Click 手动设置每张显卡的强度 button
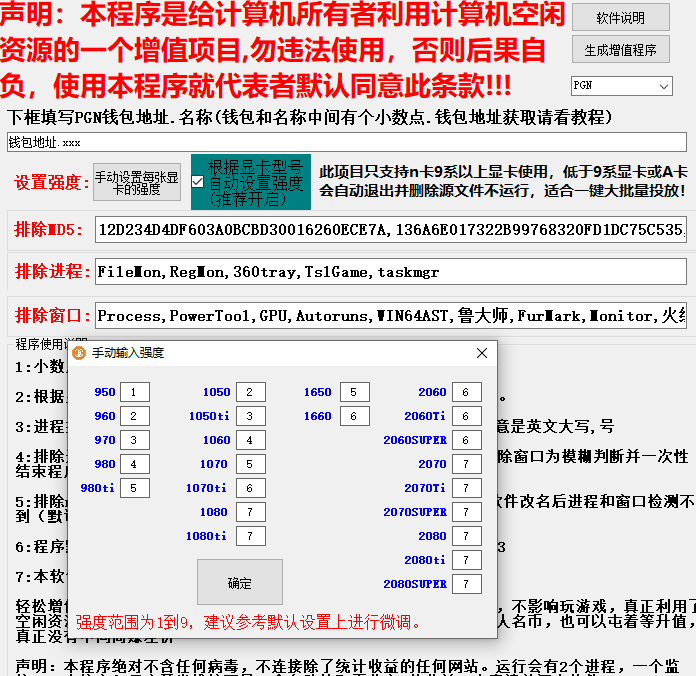This screenshot has width=696, height=676. click(x=137, y=182)
